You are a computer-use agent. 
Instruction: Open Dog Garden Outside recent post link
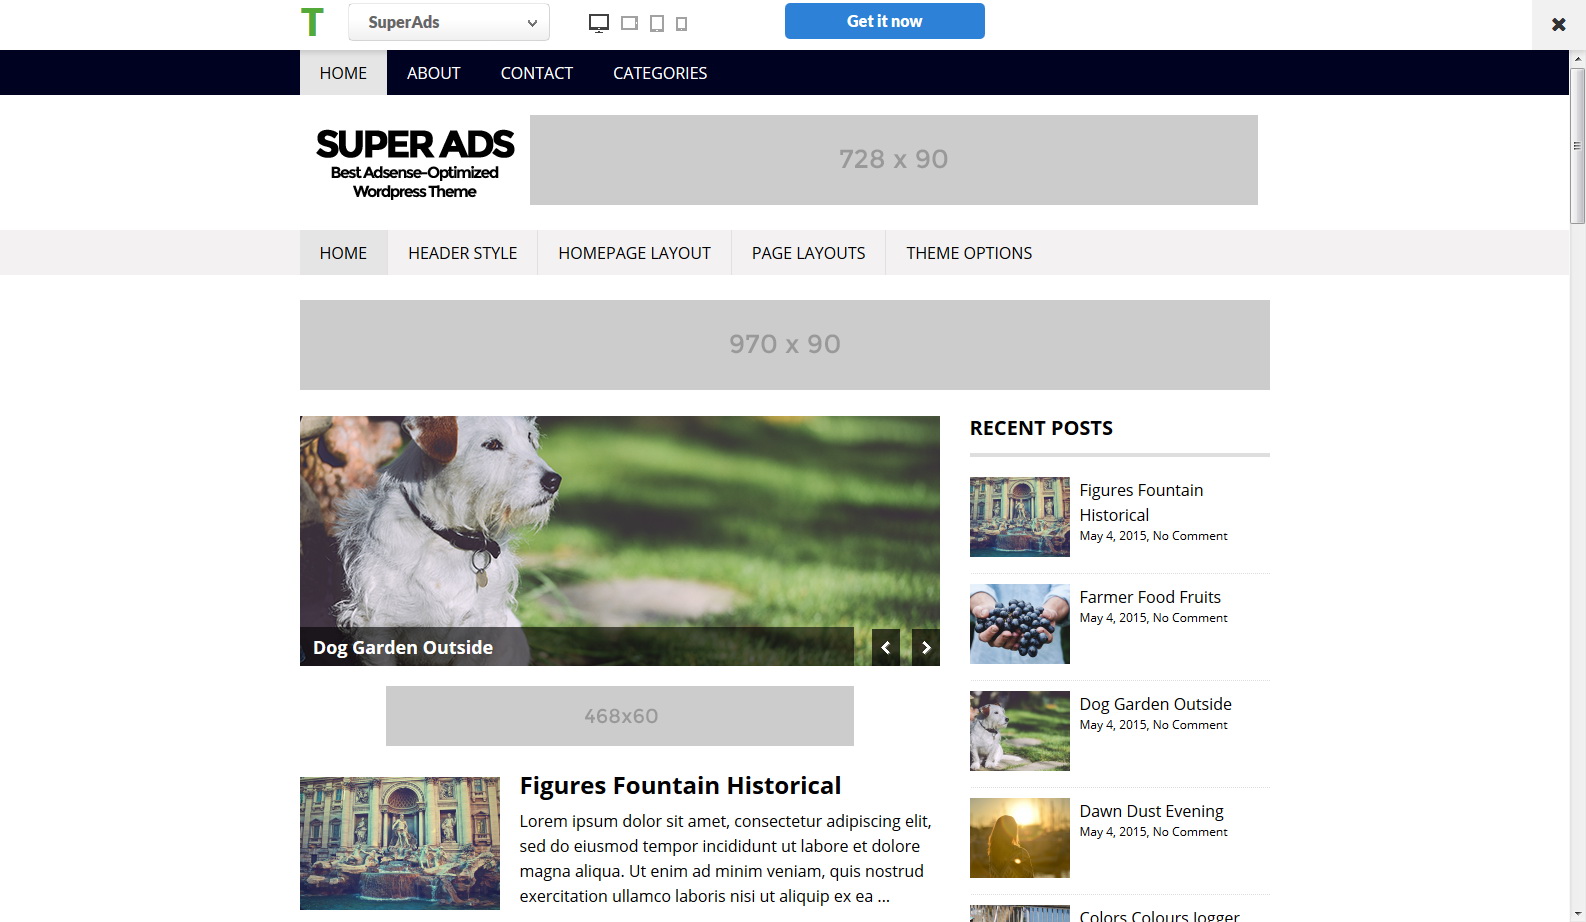[x=1155, y=704]
